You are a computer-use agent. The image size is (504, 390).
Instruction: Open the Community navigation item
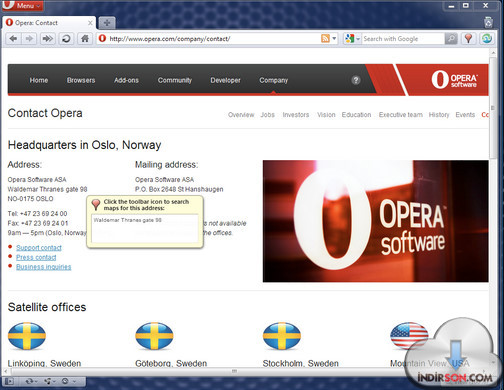(x=175, y=80)
